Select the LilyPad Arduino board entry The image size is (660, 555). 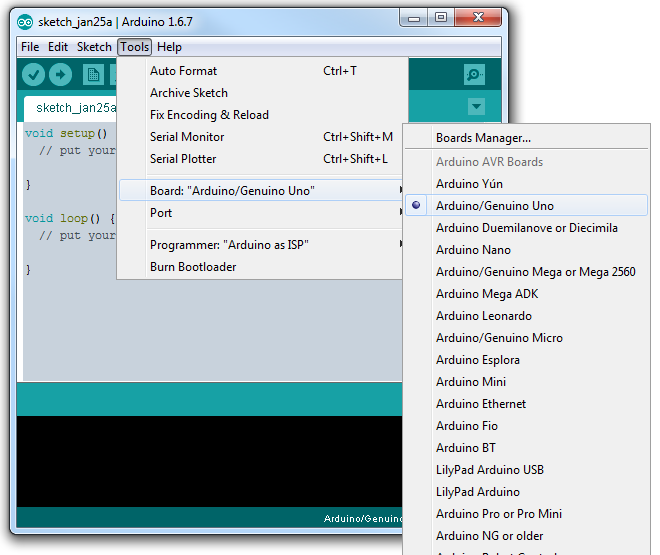click(526, 491)
